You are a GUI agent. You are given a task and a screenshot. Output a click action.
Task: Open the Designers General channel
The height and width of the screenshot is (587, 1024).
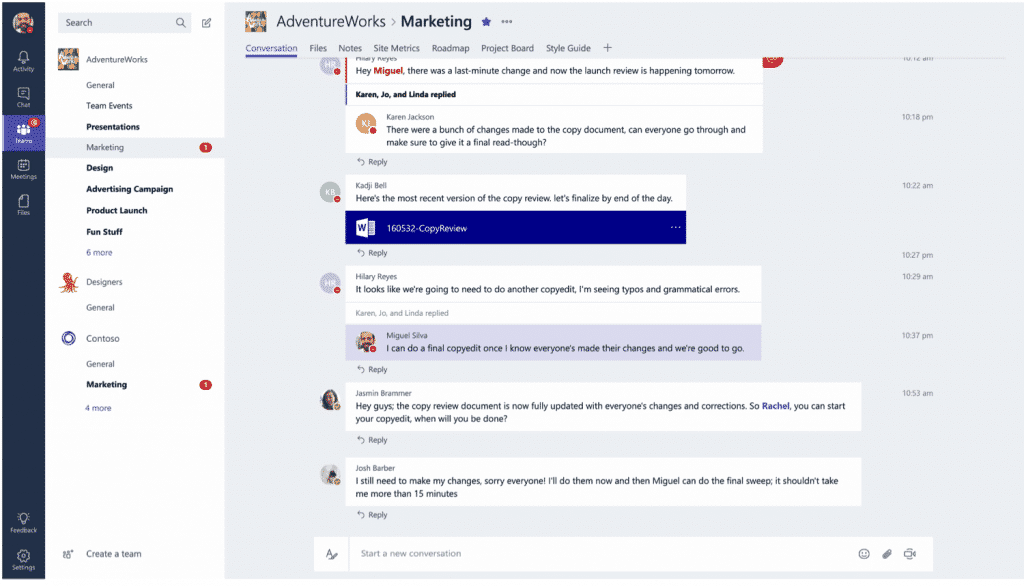coord(100,308)
